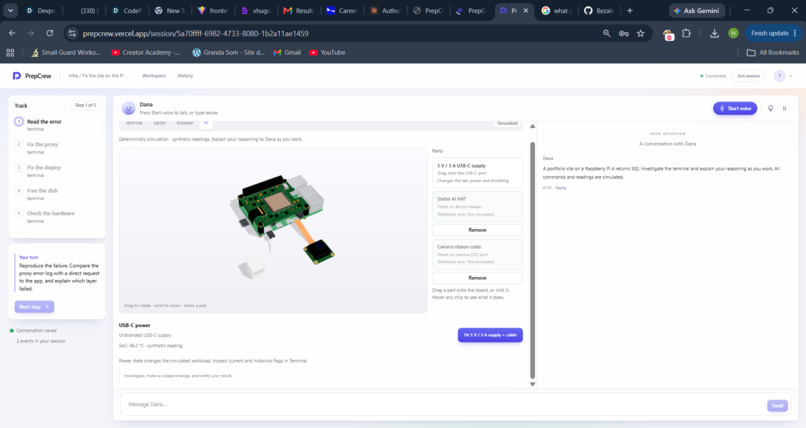Switch to the Career browser tab
806x428 pixels.
[342, 10]
